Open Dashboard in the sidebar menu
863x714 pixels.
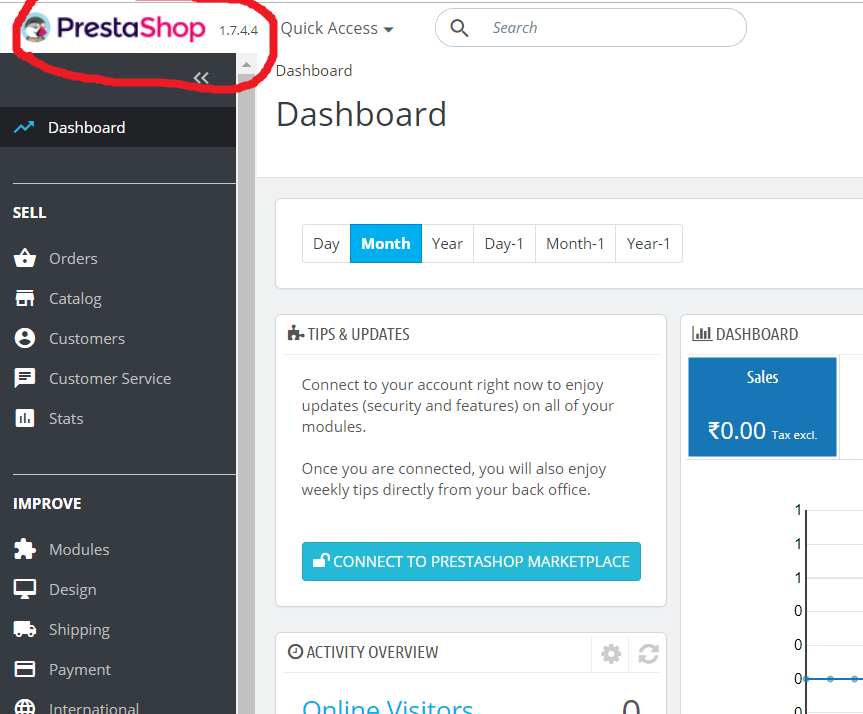coord(118,127)
